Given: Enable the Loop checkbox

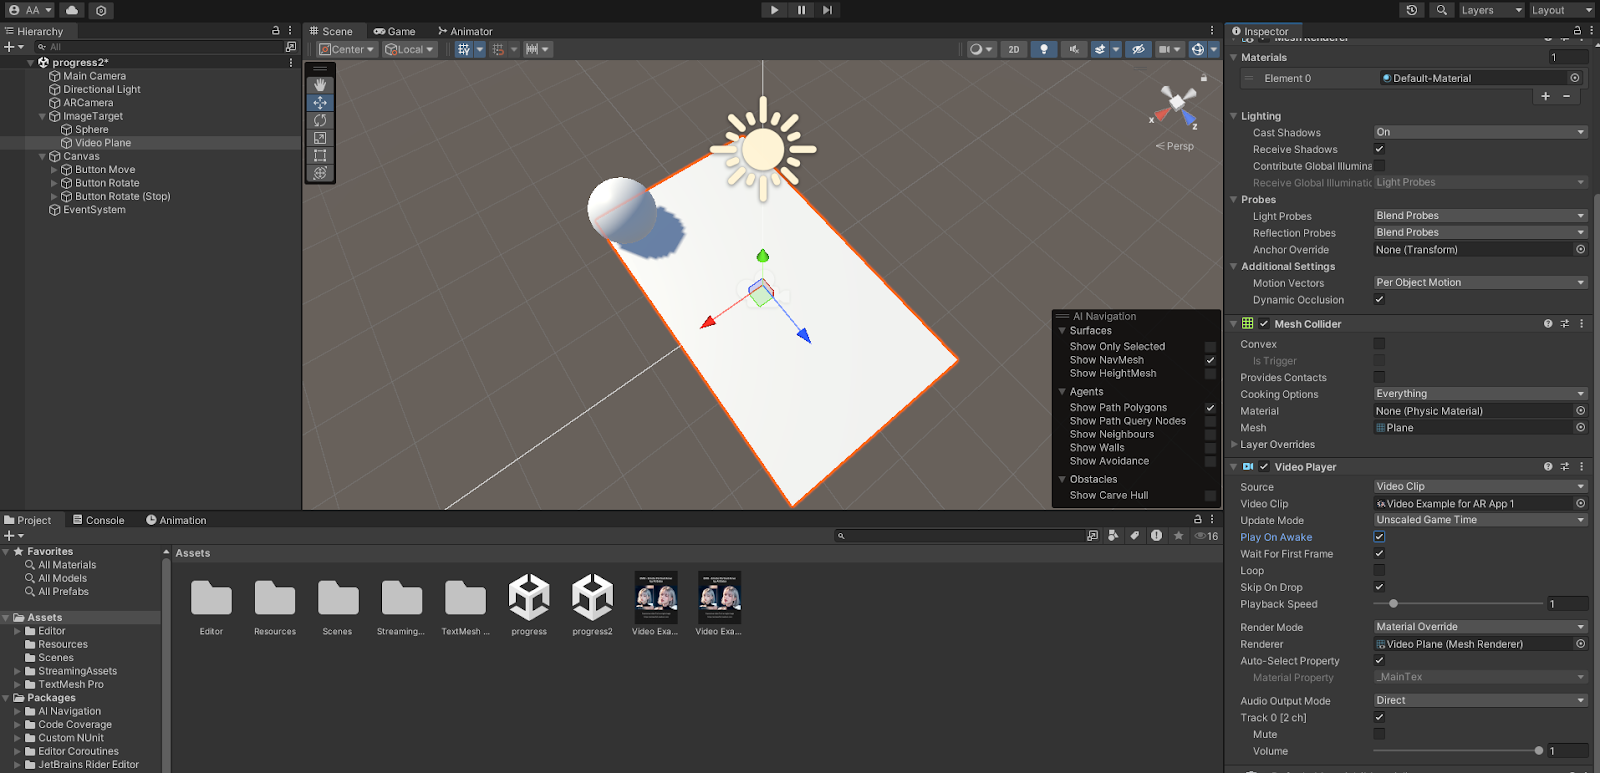Looking at the screenshot, I should (x=1379, y=570).
